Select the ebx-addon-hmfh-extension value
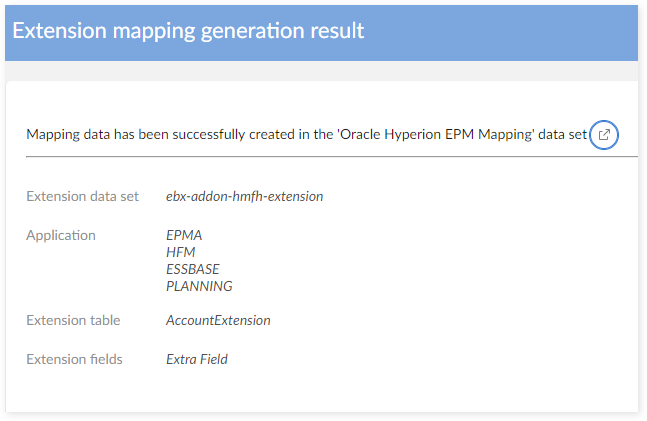The height and width of the screenshot is (421, 647). click(x=244, y=196)
